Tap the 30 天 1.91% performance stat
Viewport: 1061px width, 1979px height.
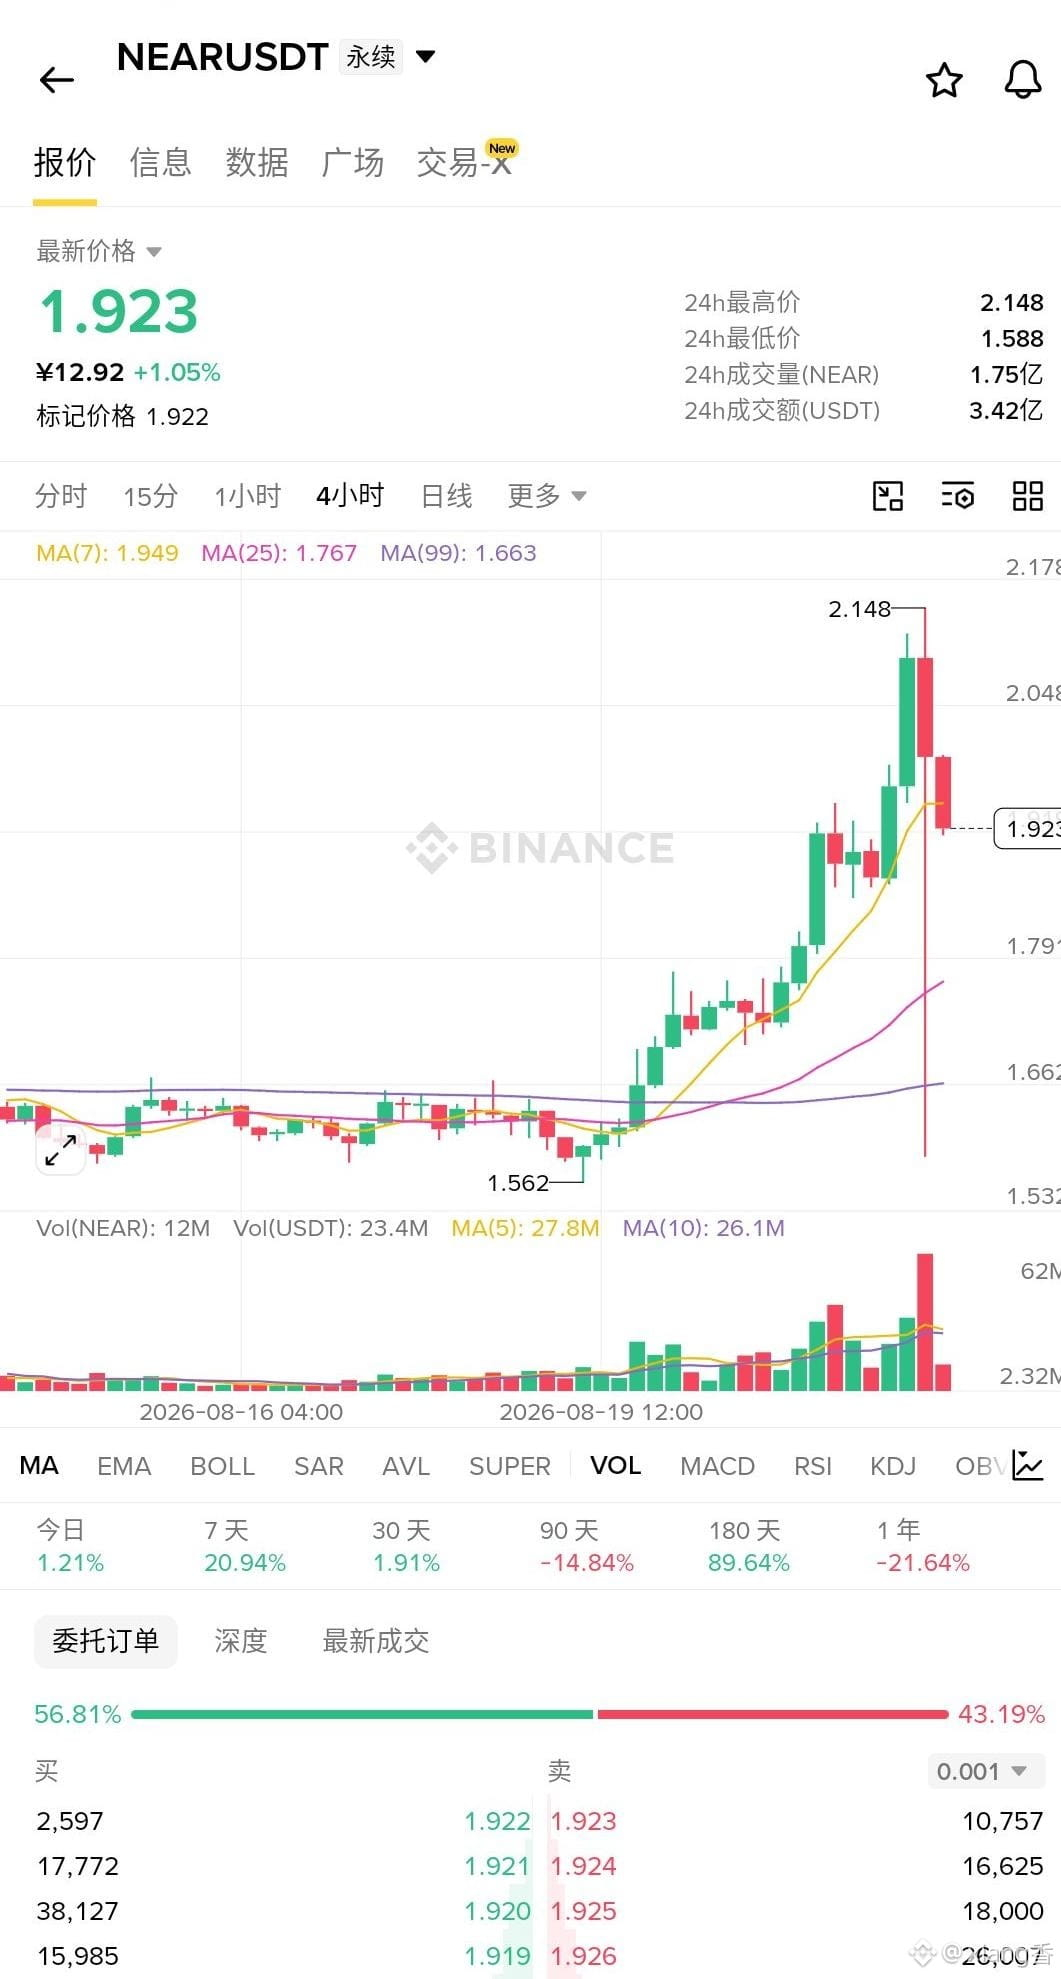click(x=406, y=1546)
